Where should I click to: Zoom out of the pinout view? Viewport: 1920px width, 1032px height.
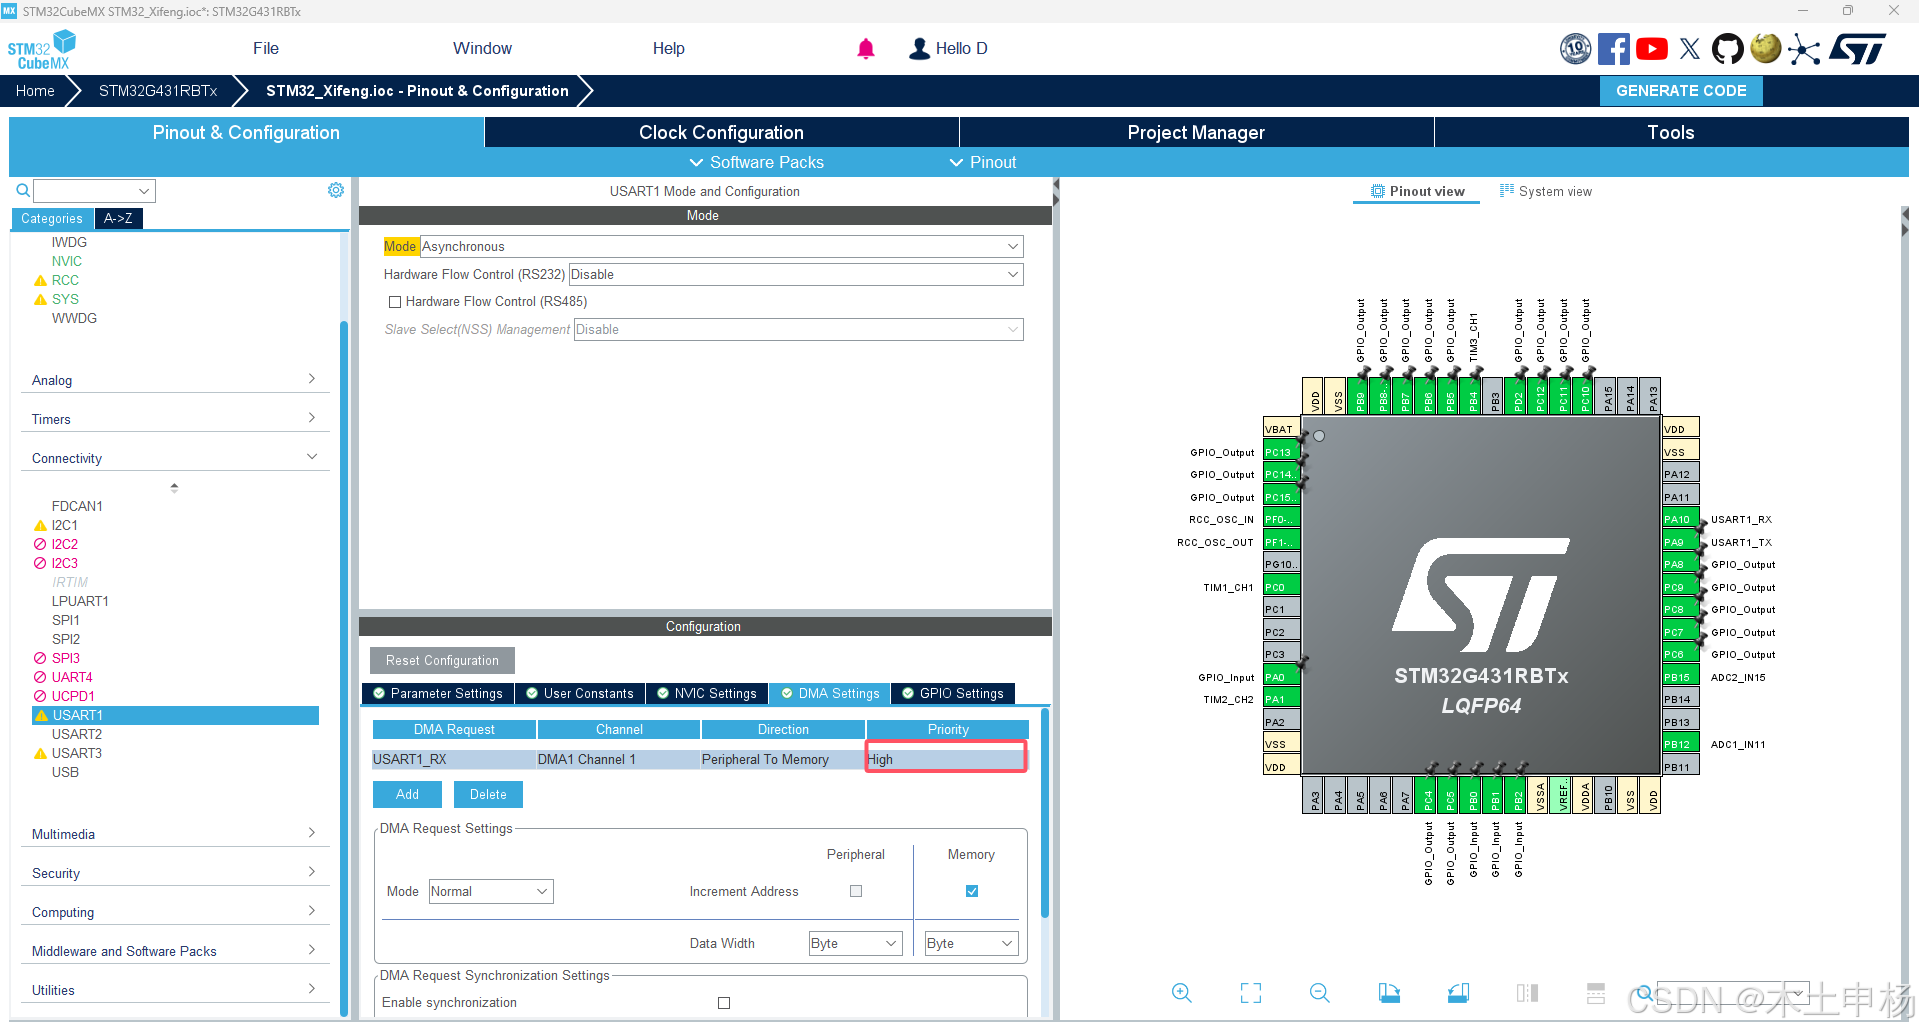[1320, 993]
